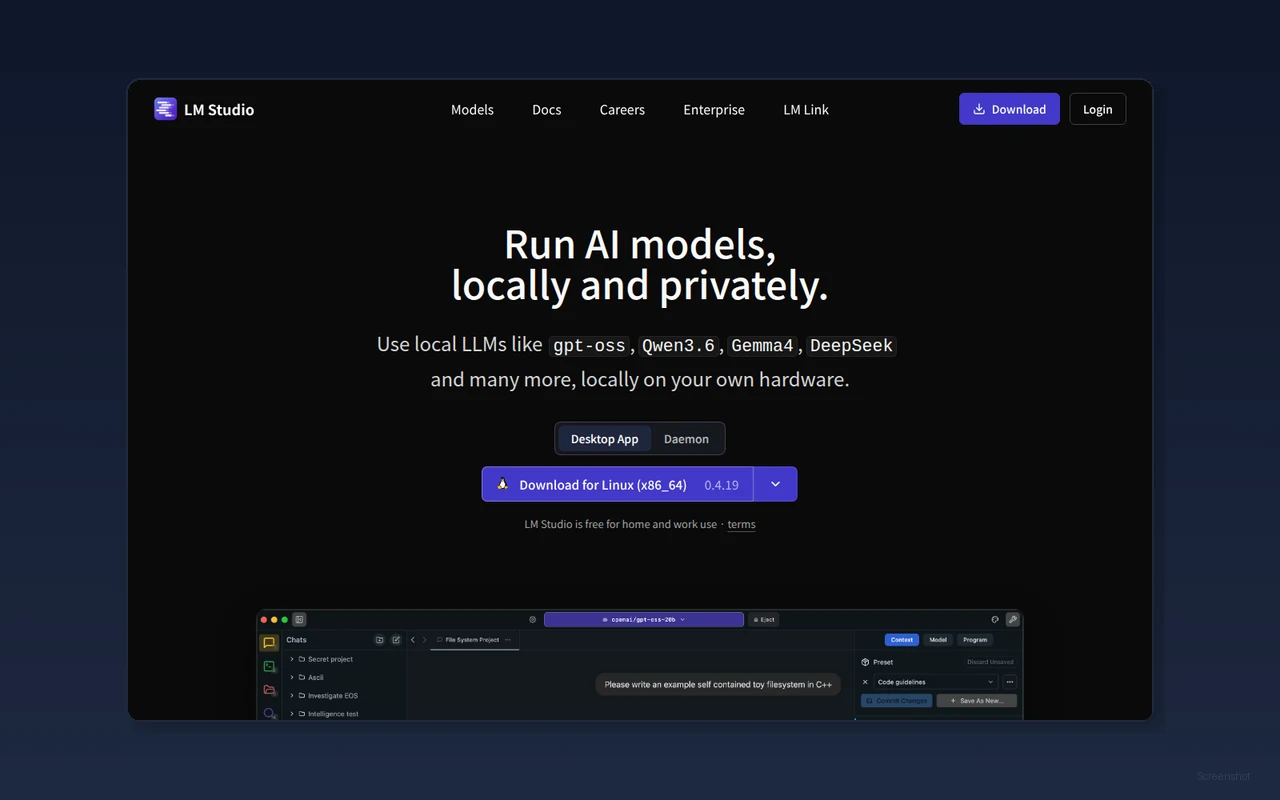Open the three-dot menu next to Code guidelines
This screenshot has width=1280, height=800.
click(x=1009, y=682)
